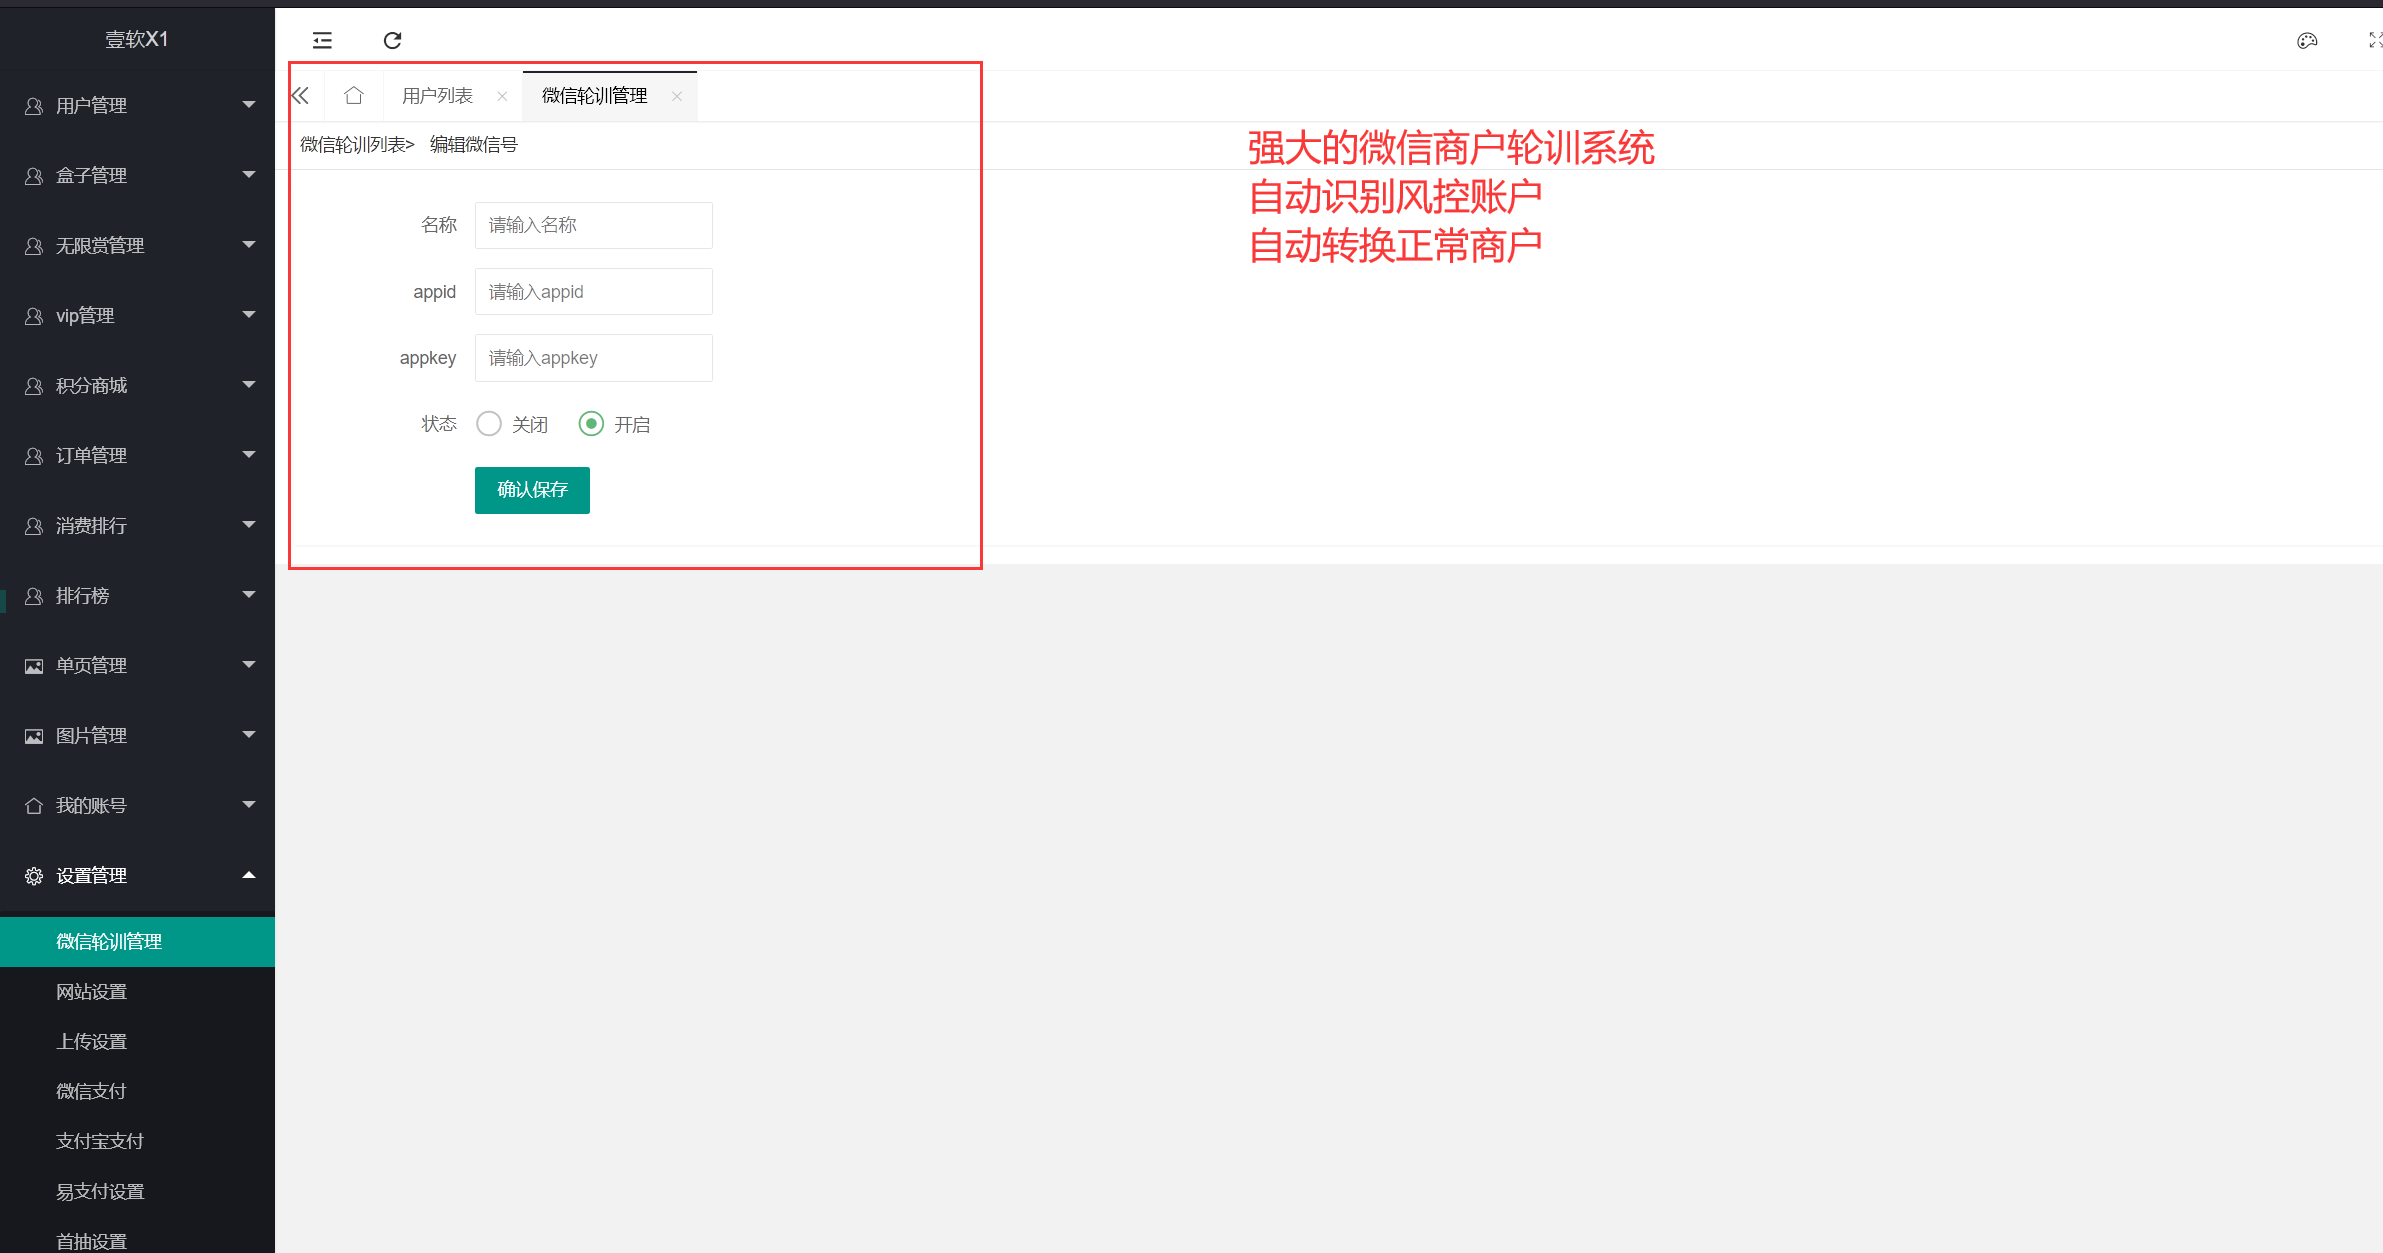Close the 用户列表 tab with its x
The height and width of the screenshot is (1253, 2383).
coord(501,95)
